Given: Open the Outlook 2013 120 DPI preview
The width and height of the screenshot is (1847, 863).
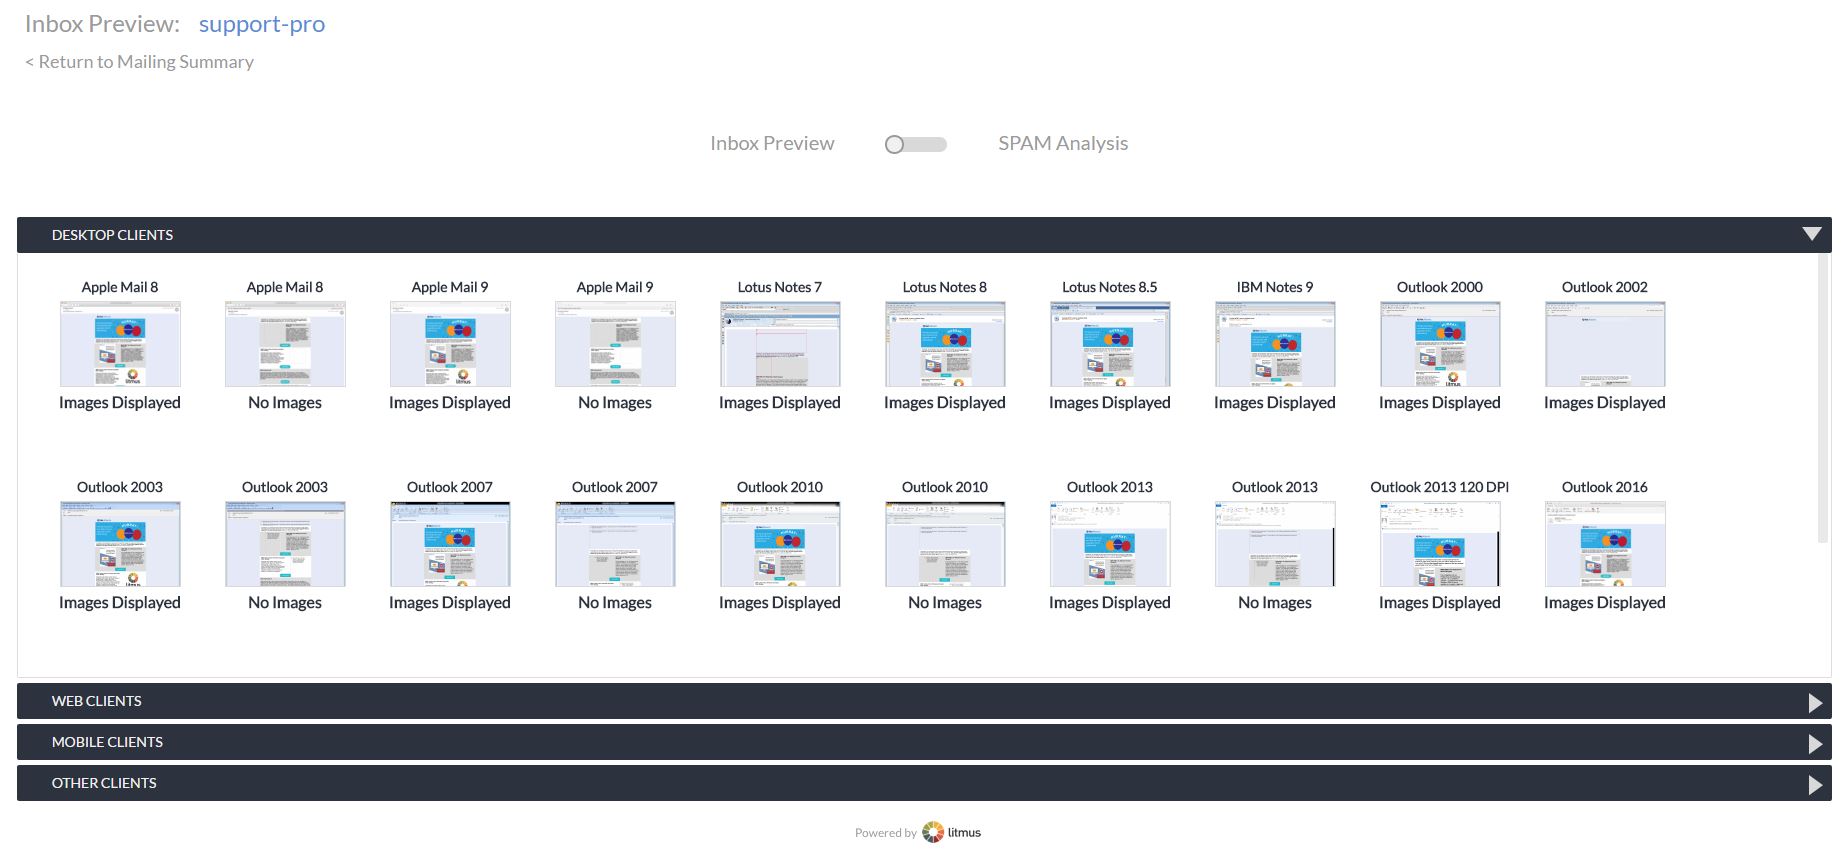Looking at the screenshot, I should [1440, 544].
